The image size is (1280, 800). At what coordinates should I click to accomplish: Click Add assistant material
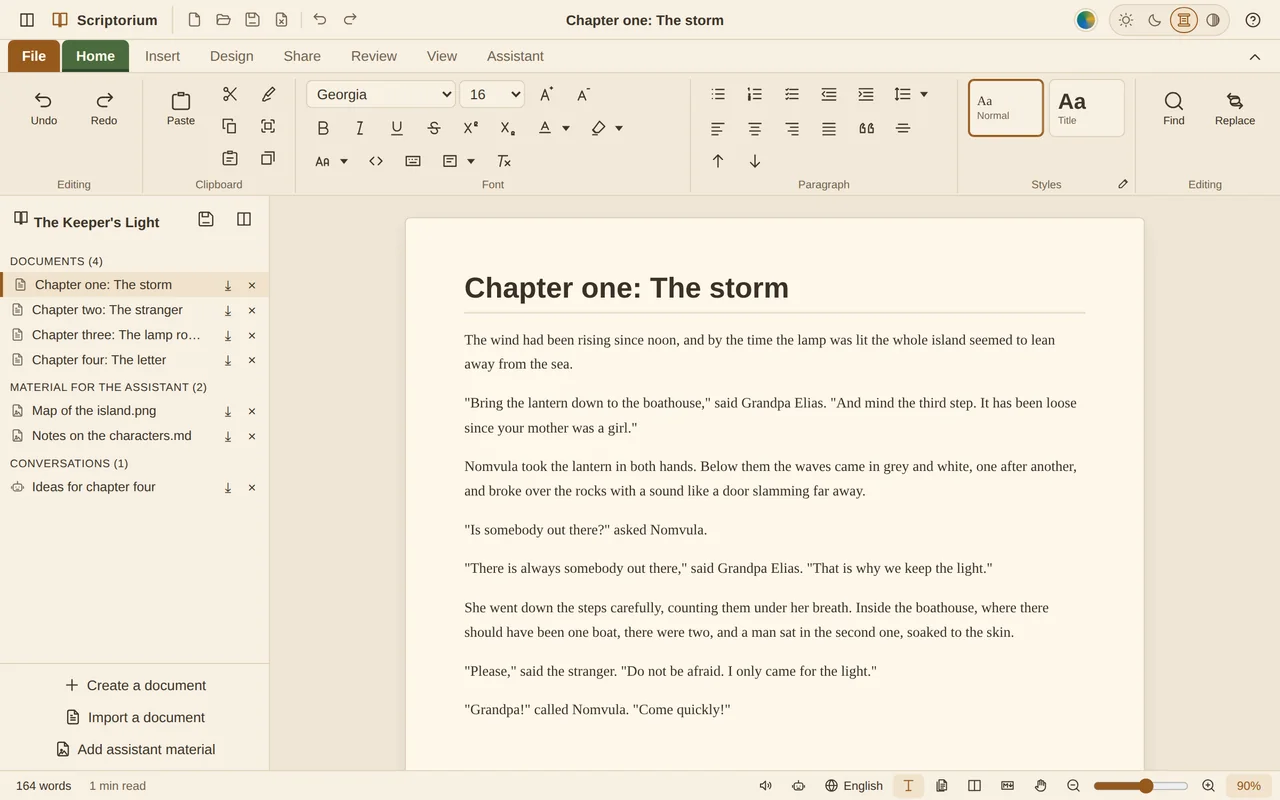coord(135,749)
